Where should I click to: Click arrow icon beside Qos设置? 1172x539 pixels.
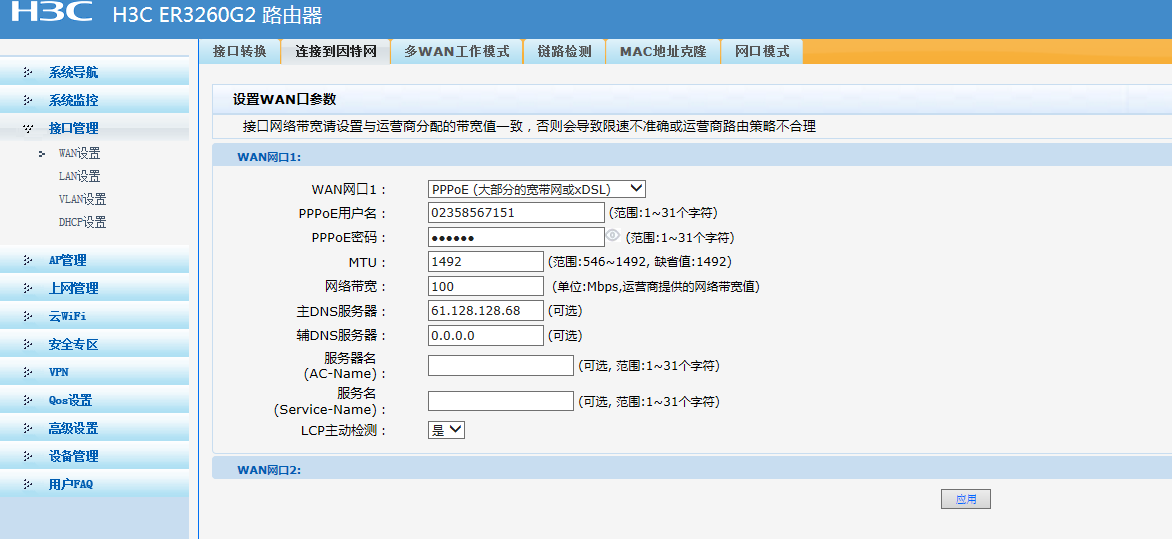[x=28, y=400]
